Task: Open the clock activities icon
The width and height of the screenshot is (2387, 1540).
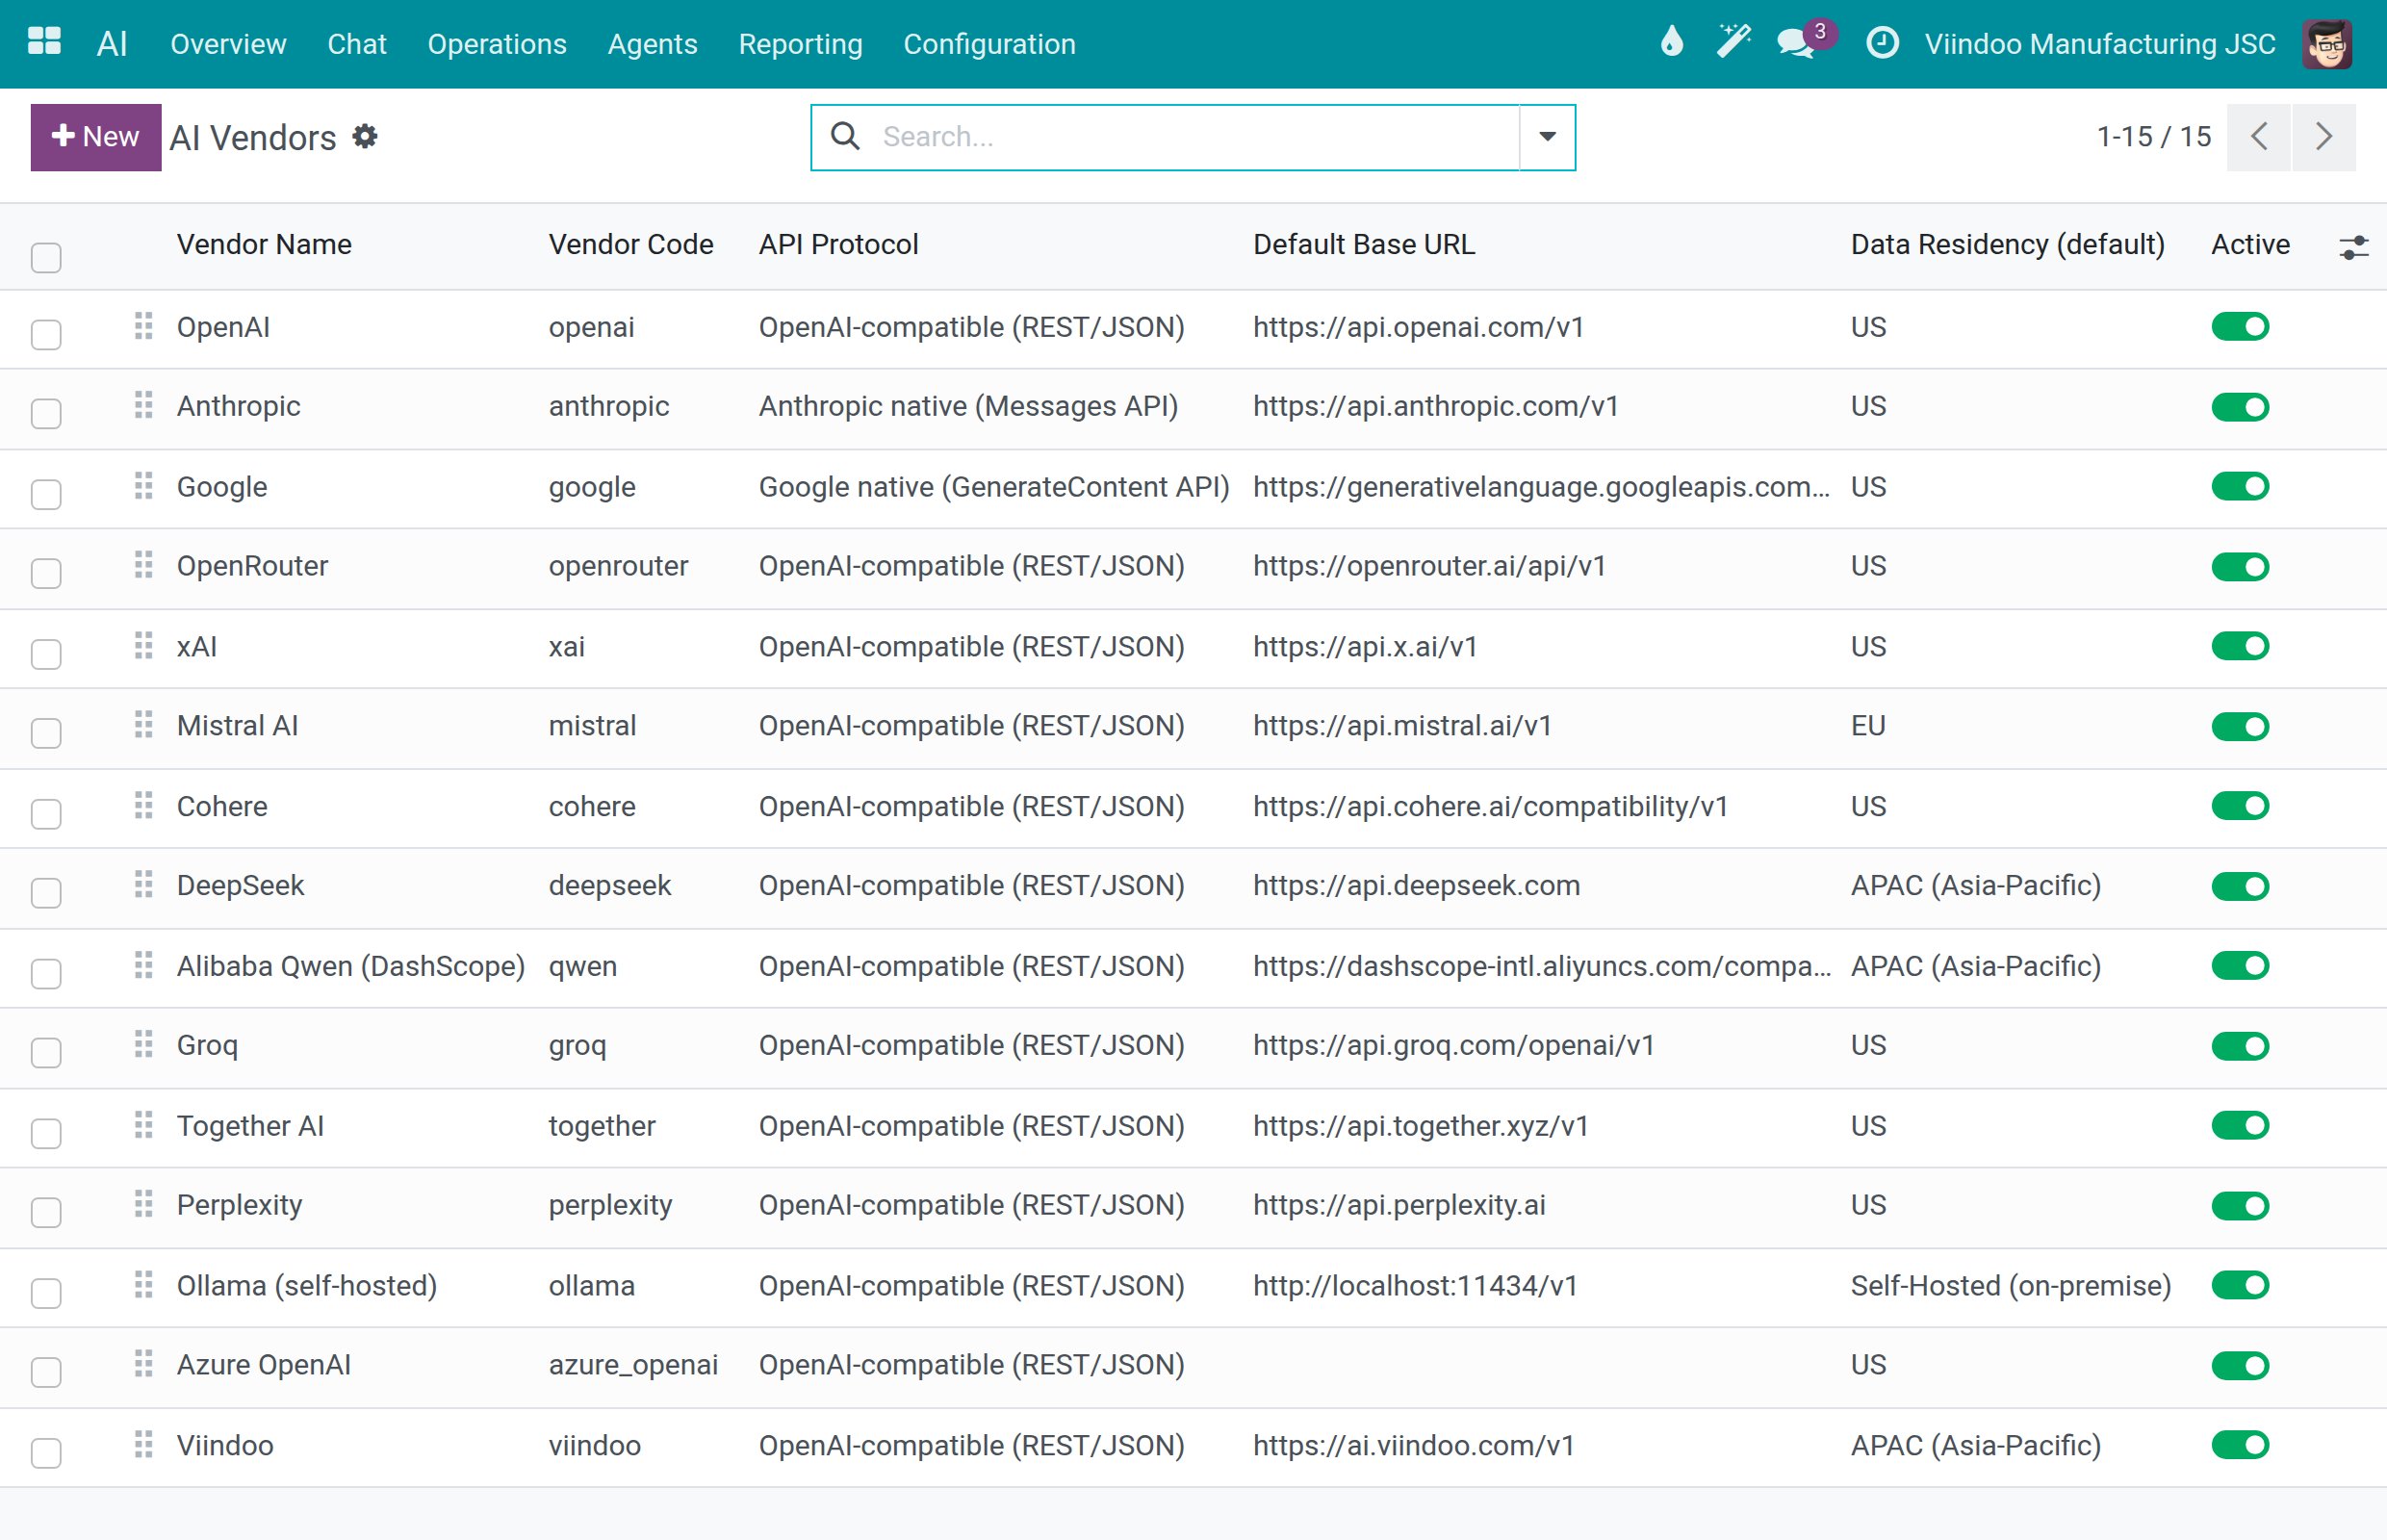Action: click(1882, 43)
